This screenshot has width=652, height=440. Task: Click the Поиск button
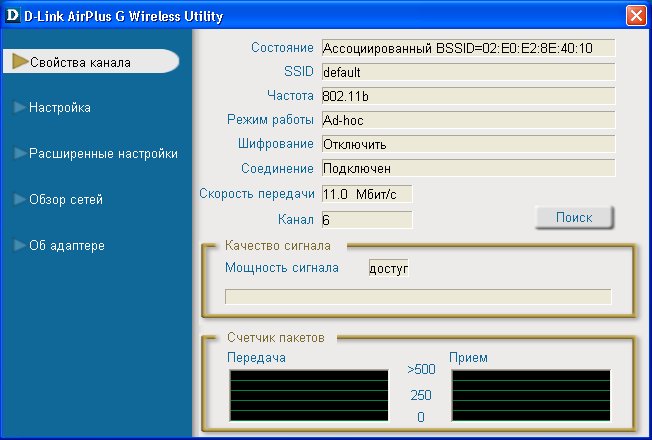[574, 218]
